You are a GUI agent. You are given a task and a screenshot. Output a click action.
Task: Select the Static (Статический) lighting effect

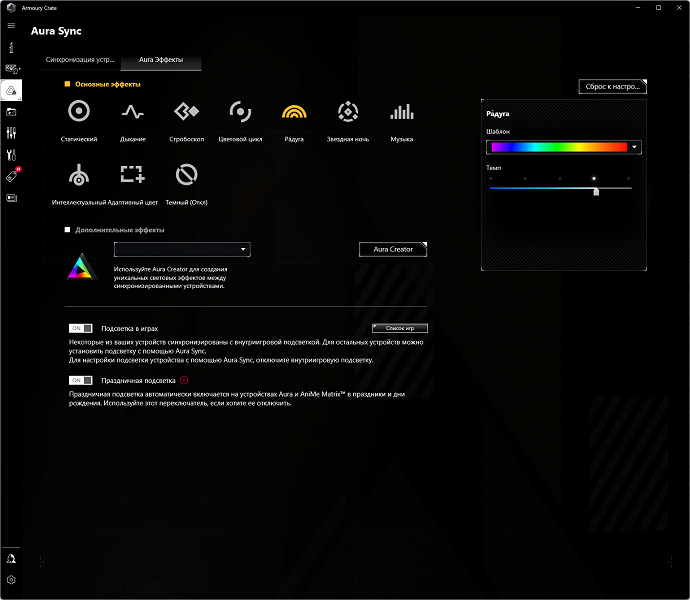pos(79,113)
